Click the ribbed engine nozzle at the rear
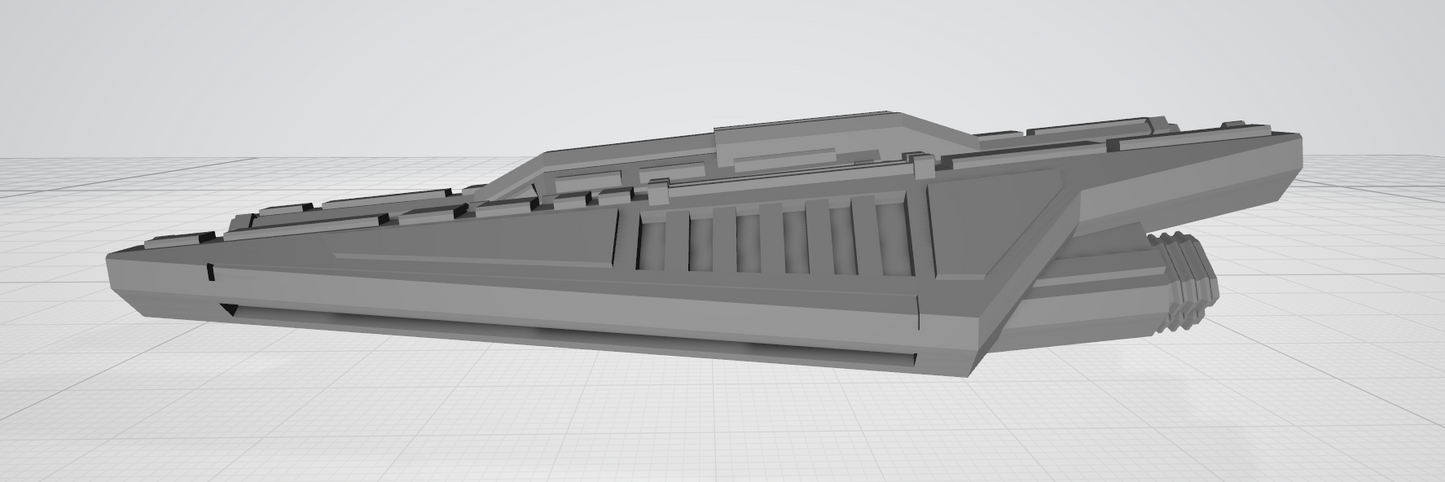The image size is (1445, 482). click(x=1190, y=280)
